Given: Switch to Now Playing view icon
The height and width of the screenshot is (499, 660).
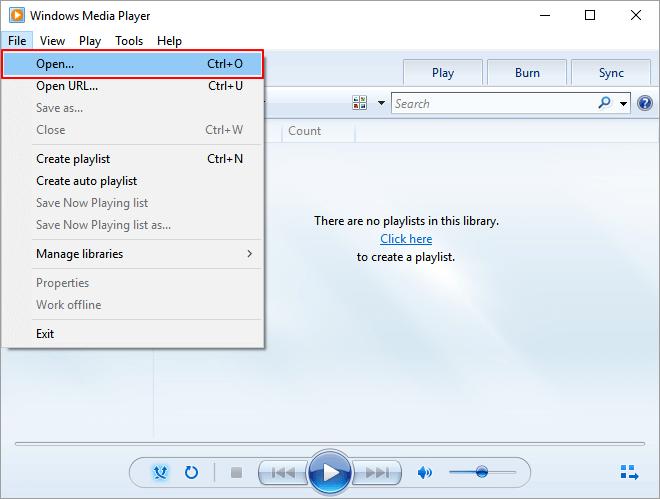Looking at the screenshot, I should coord(629,472).
